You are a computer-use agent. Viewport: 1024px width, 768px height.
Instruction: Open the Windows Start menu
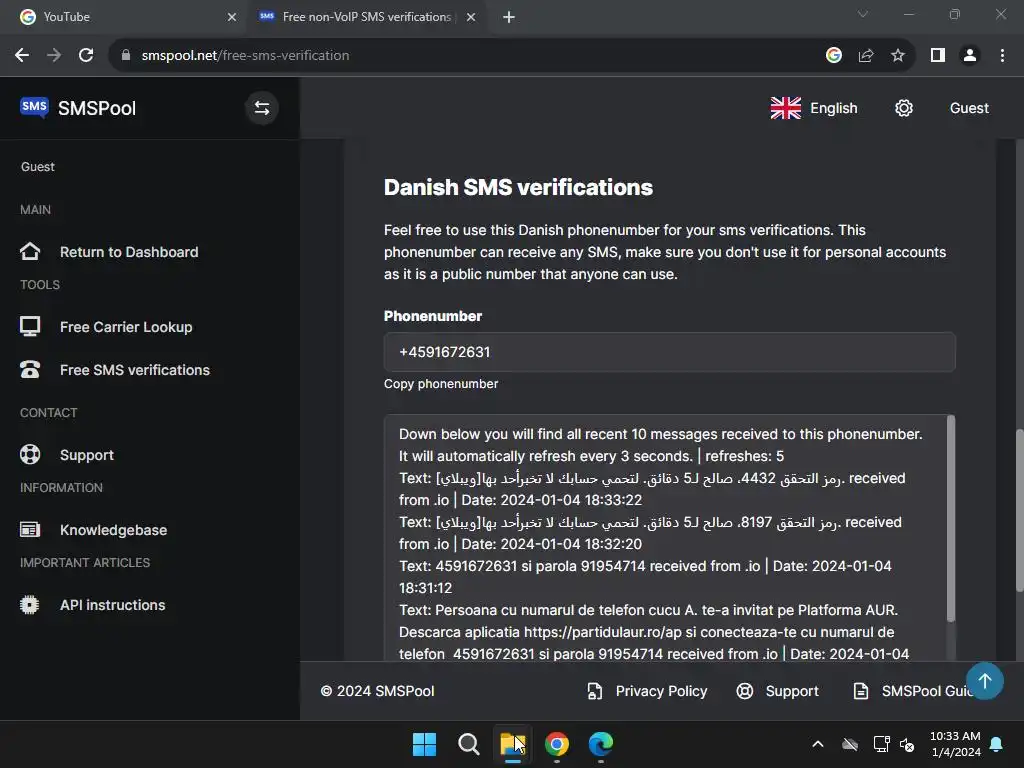(424, 744)
